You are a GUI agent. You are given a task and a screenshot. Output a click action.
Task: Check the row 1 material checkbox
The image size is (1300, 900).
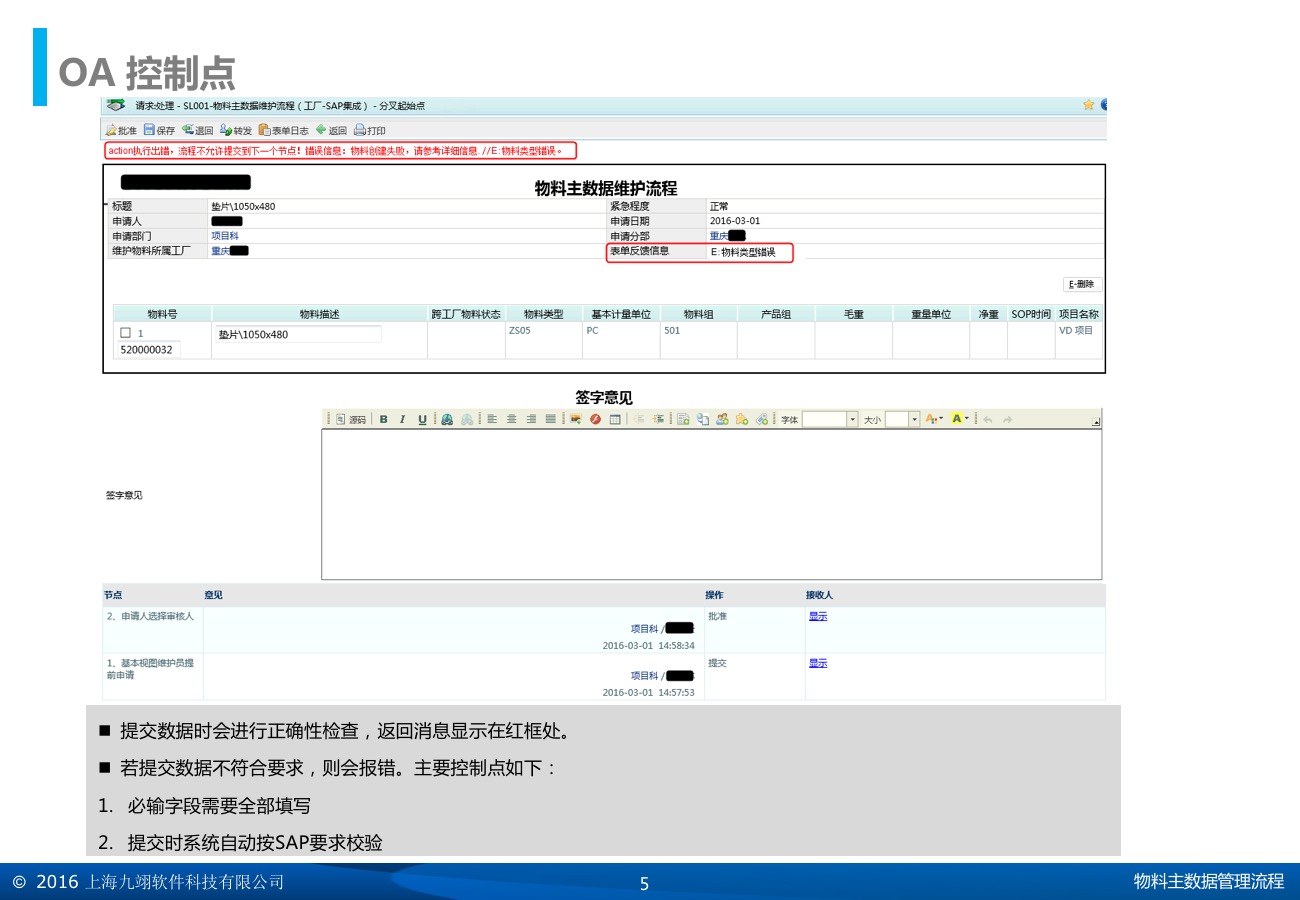click(x=125, y=333)
